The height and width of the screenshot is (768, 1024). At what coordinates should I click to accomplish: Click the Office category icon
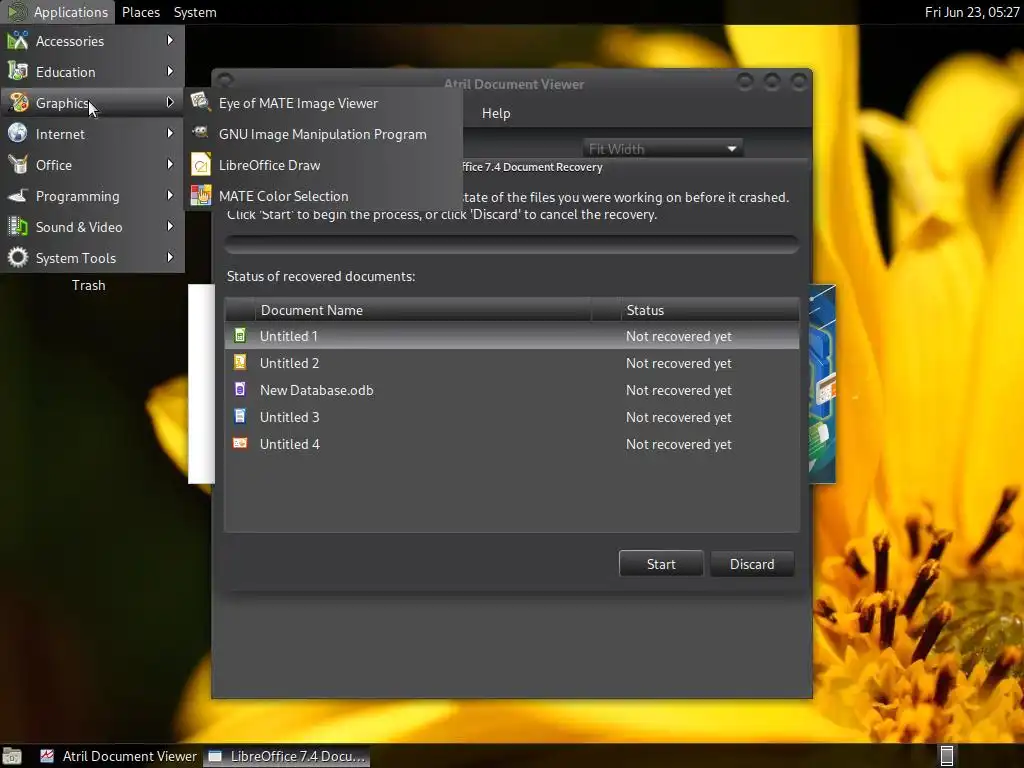[18, 165]
